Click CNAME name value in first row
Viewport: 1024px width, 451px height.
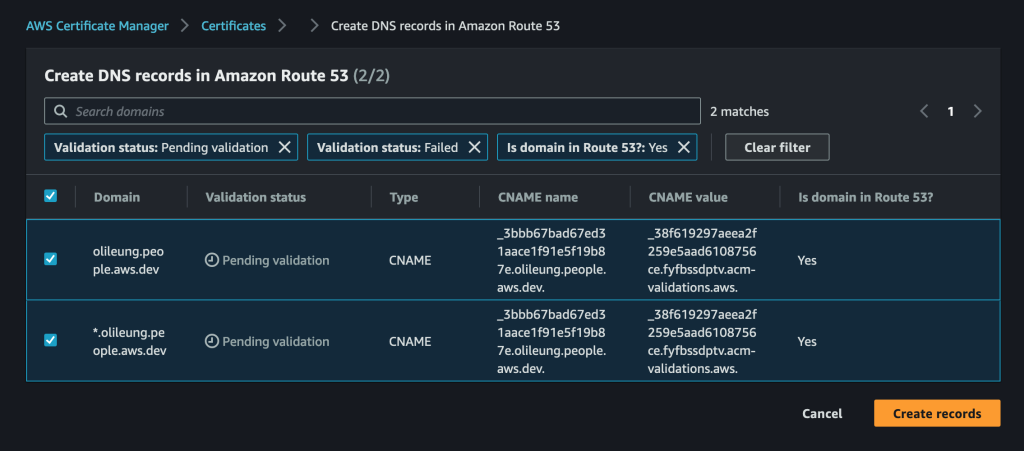coord(552,260)
